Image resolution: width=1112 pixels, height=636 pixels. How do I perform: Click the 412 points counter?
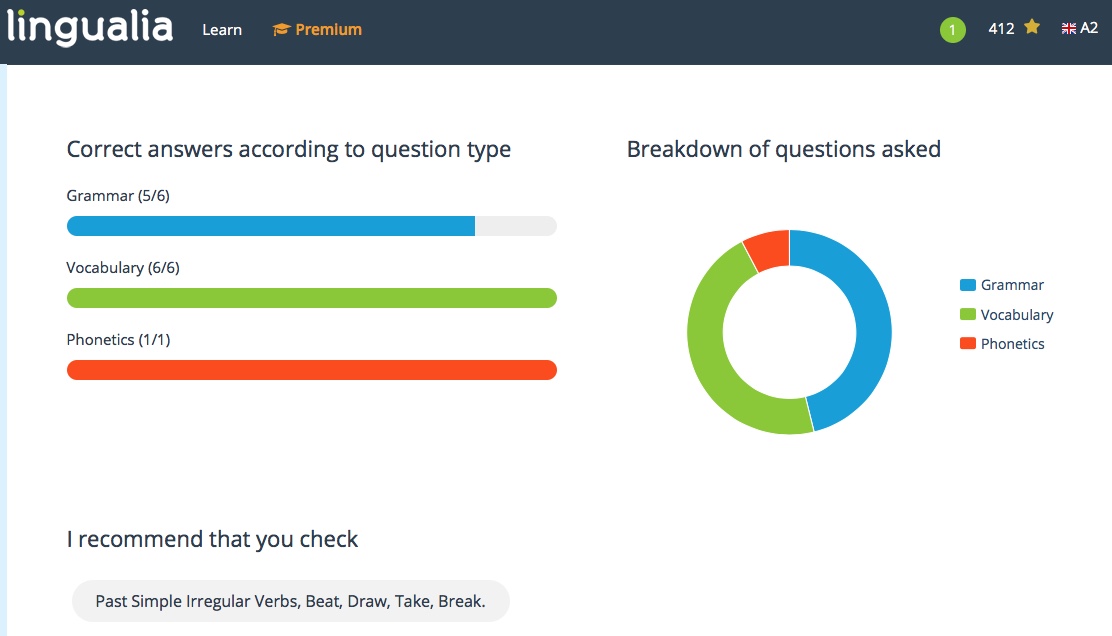(x=1001, y=29)
